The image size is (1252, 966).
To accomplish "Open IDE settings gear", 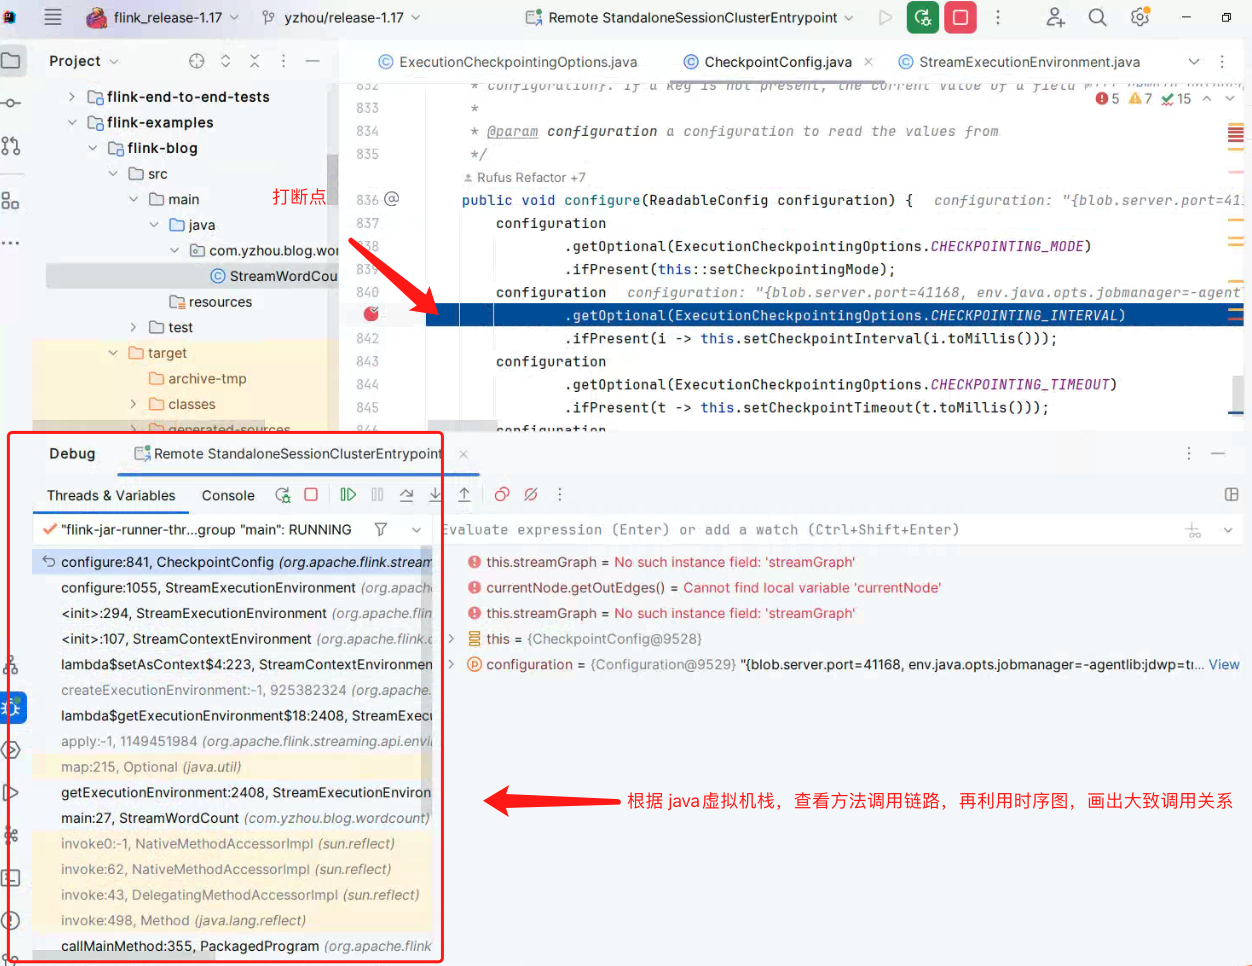I will click(1139, 17).
